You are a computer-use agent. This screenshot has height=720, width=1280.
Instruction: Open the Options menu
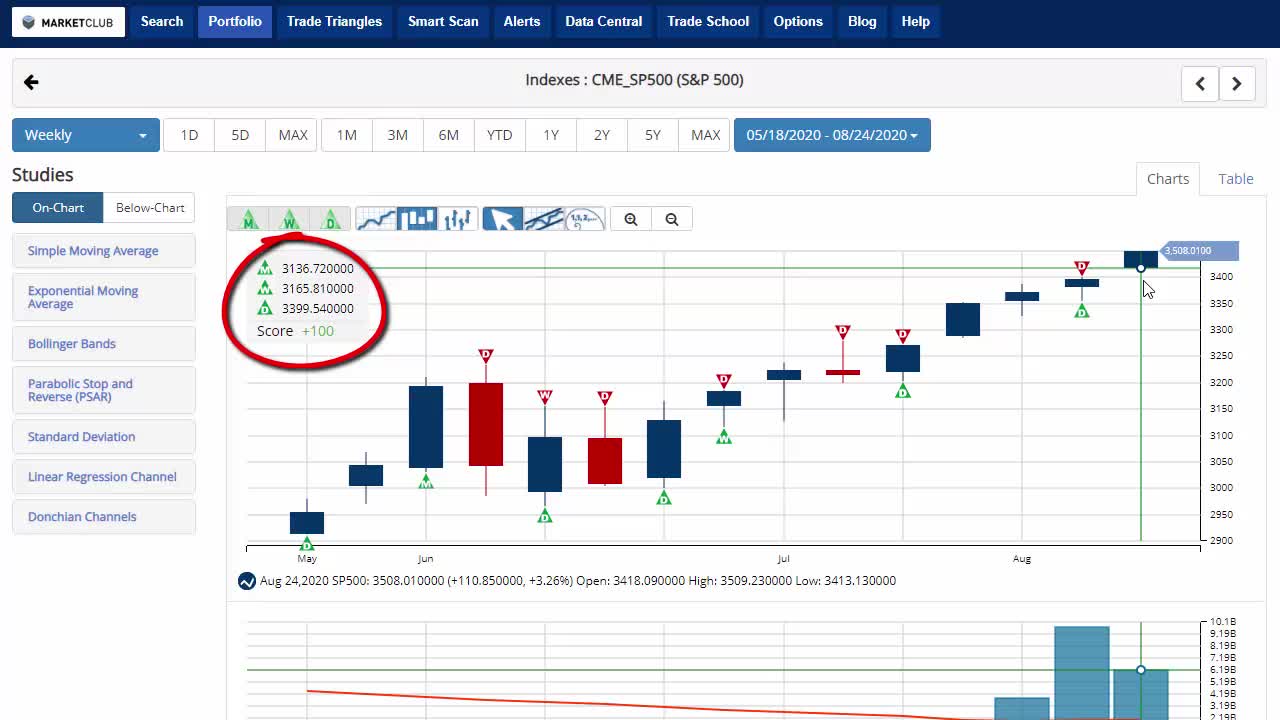pyautogui.click(x=798, y=21)
